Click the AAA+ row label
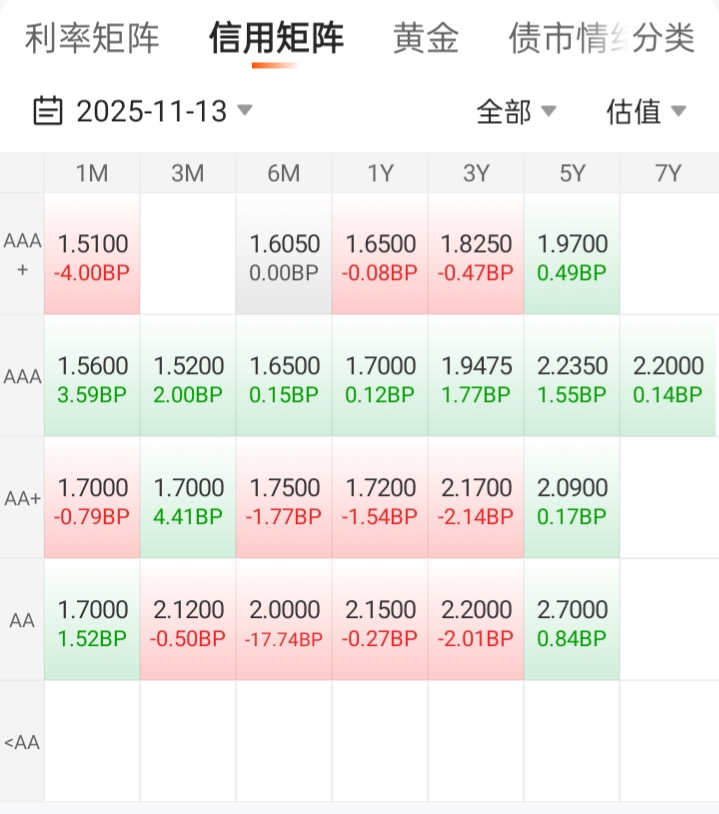The height and width of the screenshot is (814, 719). pyautogui.click(x=22, y=254)
